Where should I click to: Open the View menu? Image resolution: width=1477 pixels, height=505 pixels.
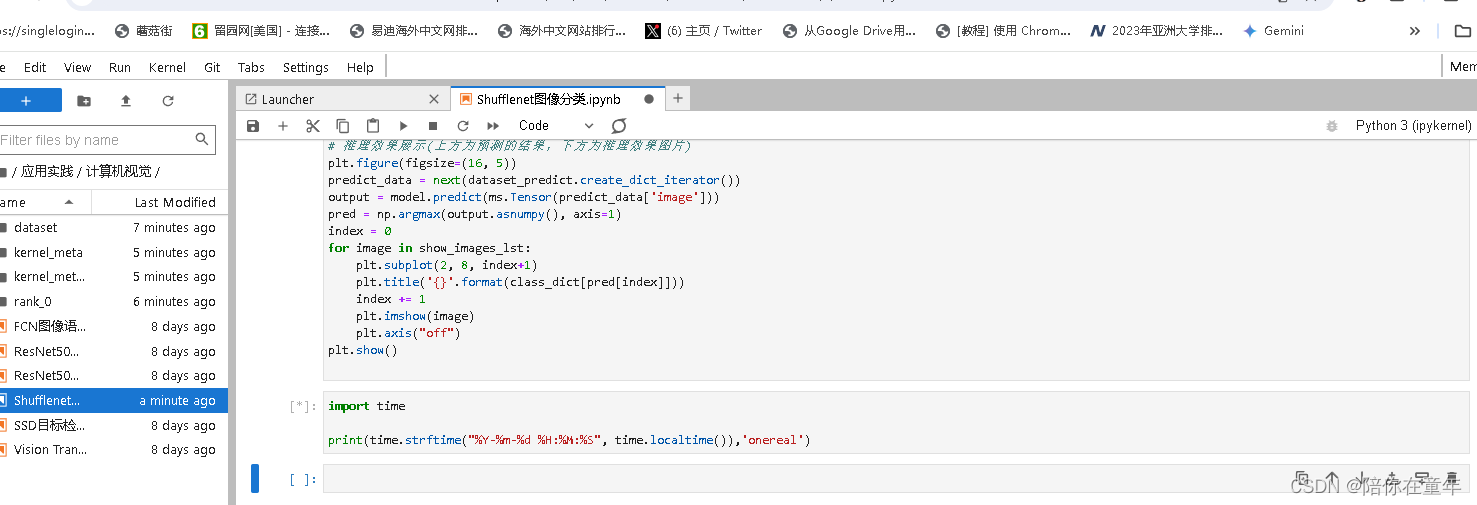point(77,67)
